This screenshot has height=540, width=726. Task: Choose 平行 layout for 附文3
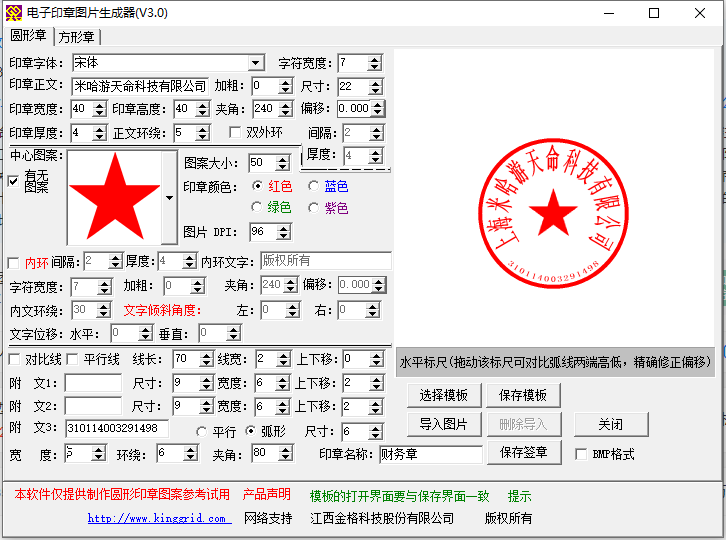point(203,432)
